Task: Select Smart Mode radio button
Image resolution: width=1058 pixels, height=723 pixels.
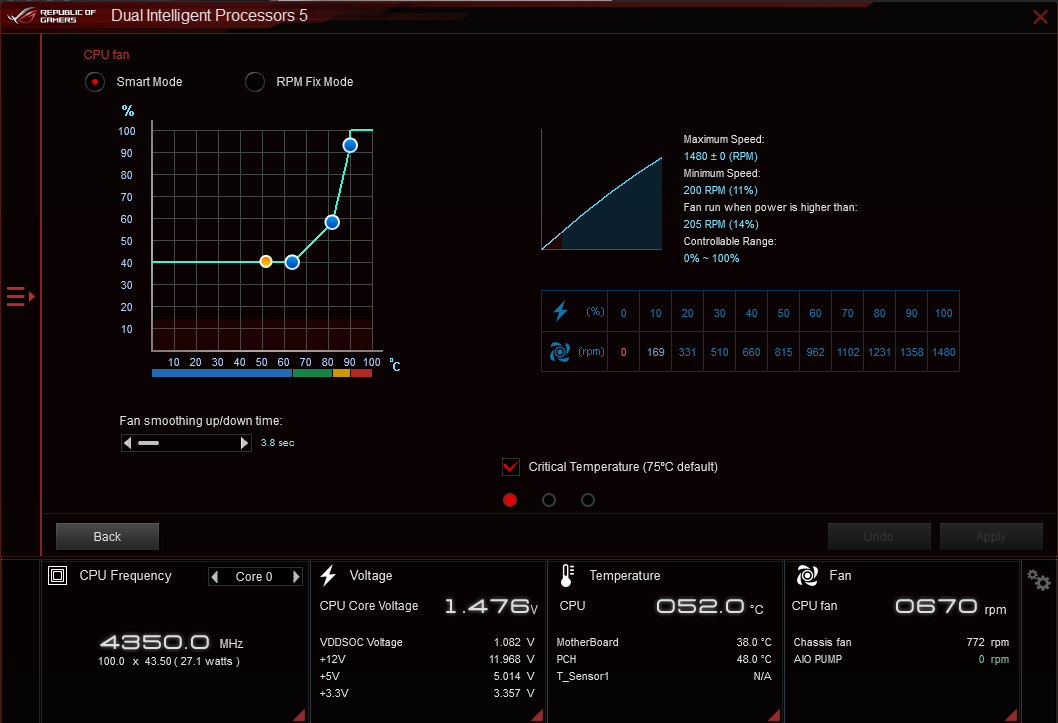Action: coord(94,82)
